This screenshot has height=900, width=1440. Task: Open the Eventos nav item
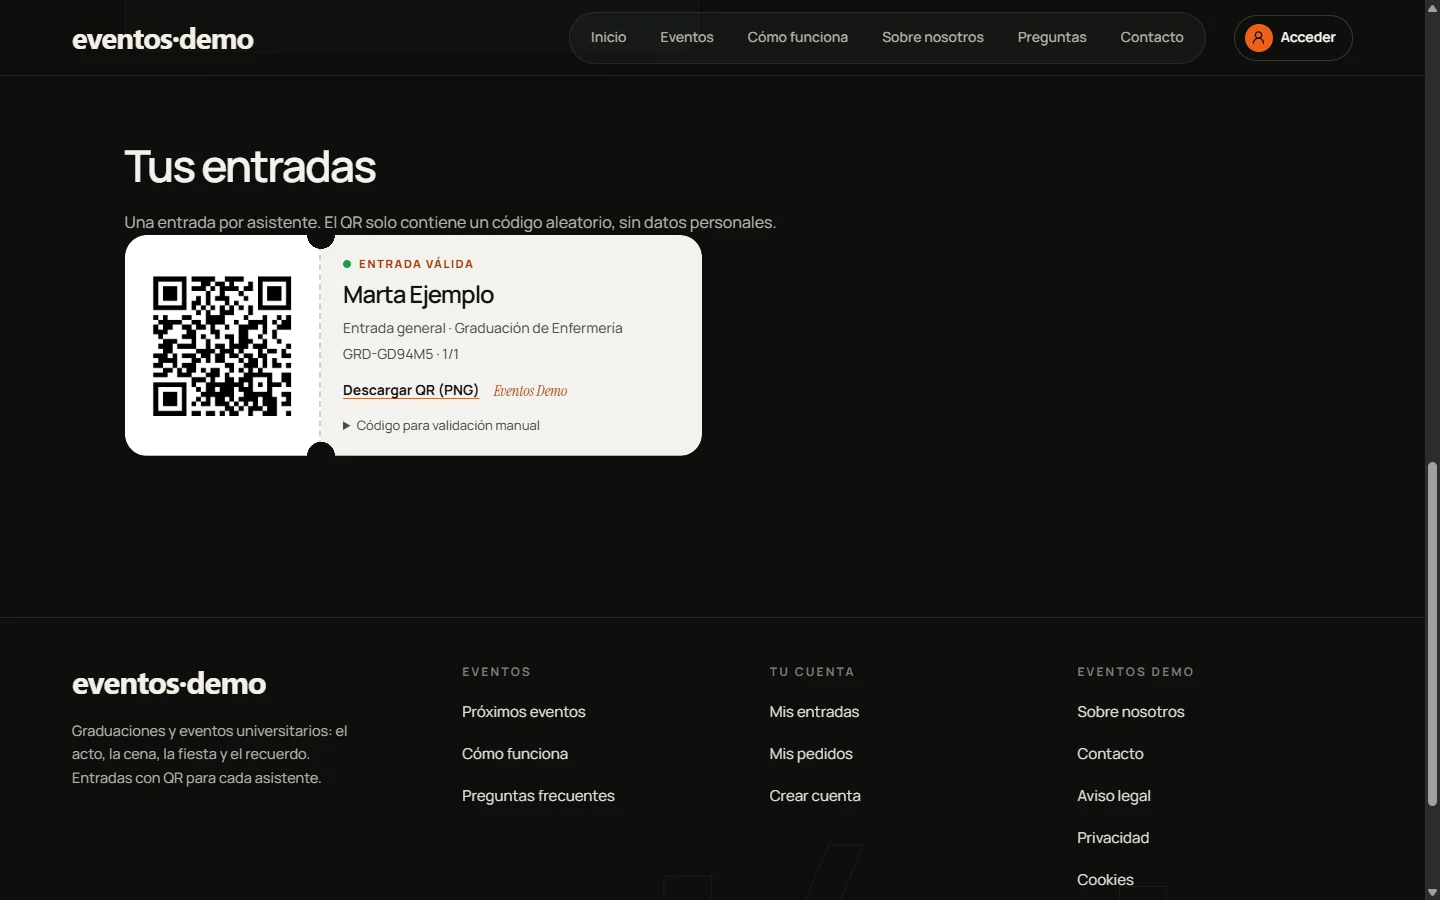click(x=687, y=38)
